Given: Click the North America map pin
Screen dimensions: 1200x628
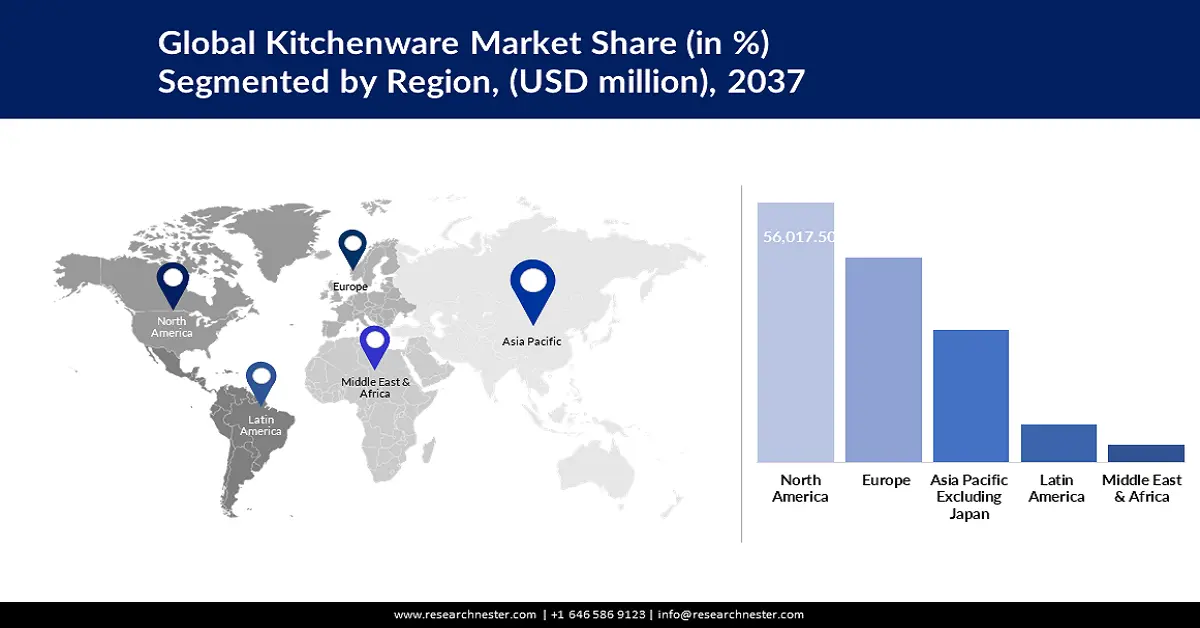Looking at the screenshot, I should (x=173, y=285).
